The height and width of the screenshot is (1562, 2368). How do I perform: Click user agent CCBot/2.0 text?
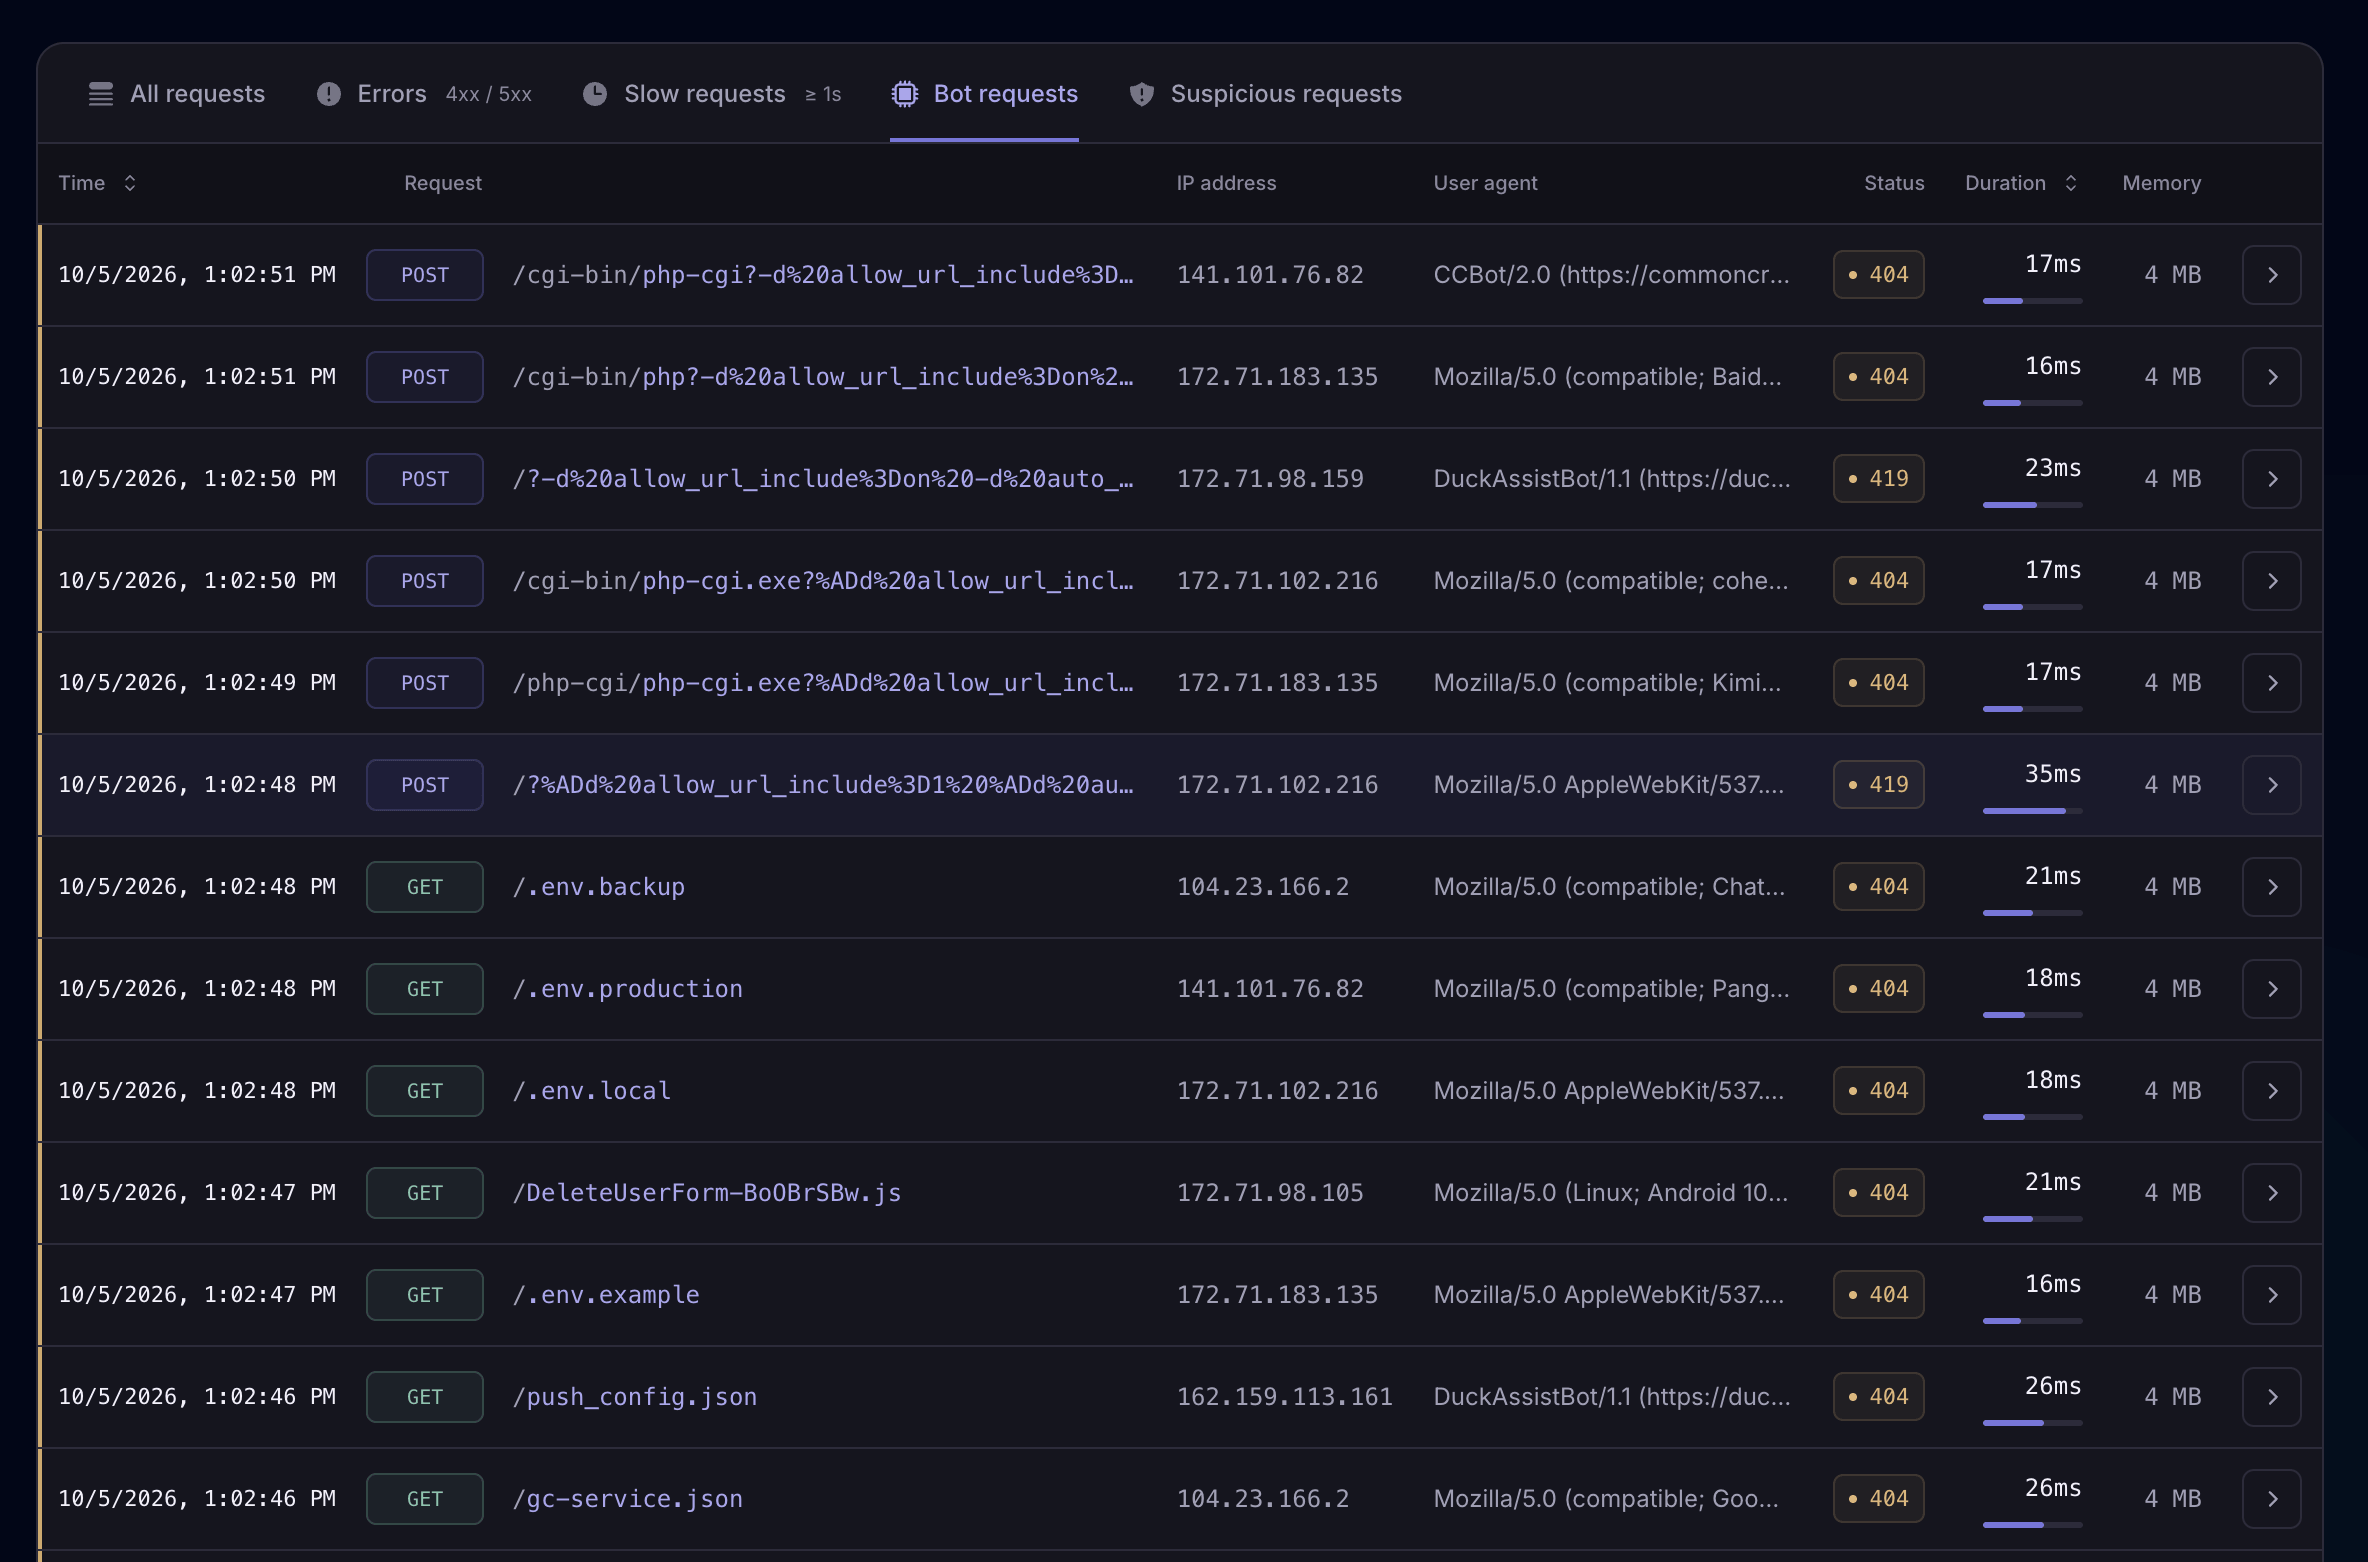(x=1612, y=275)
